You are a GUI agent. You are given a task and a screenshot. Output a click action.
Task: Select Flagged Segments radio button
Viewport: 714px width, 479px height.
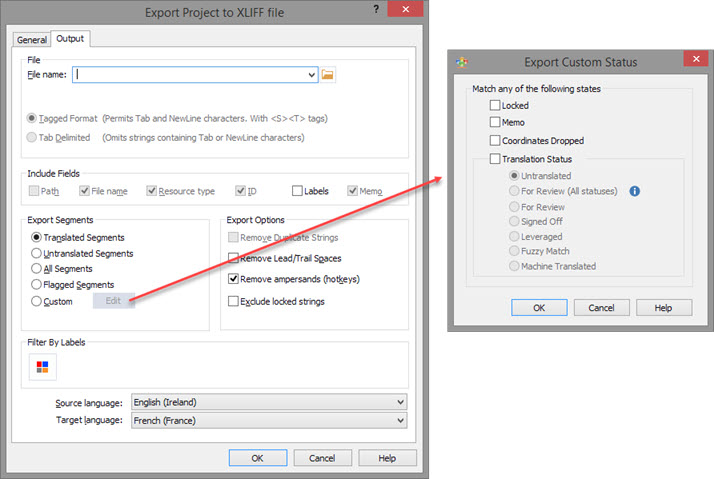coord(36,285)
